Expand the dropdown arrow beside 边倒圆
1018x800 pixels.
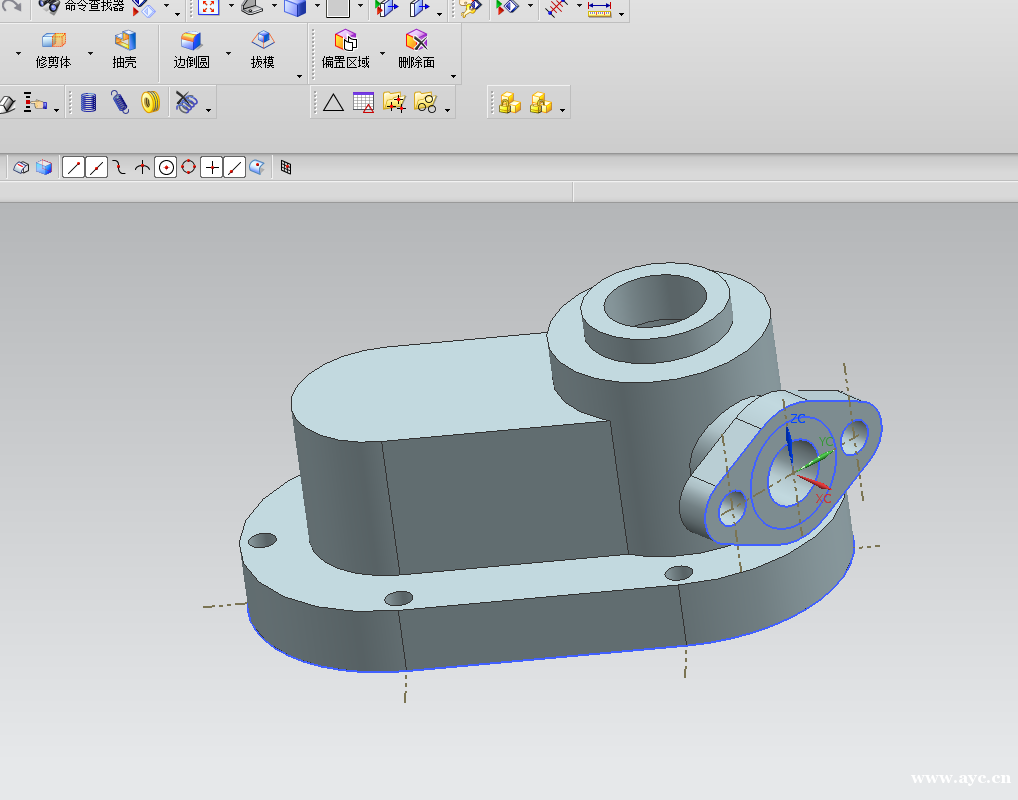pos(228,53)
